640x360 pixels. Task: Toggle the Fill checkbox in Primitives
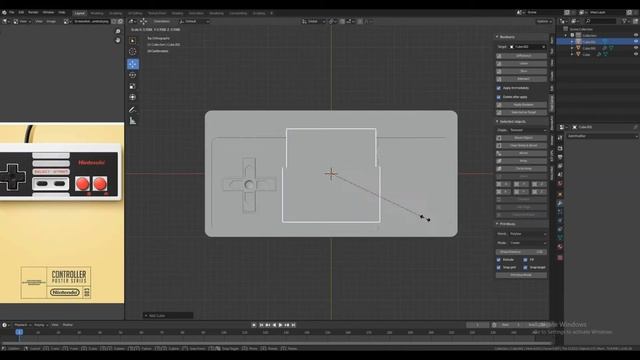(526, 260)
